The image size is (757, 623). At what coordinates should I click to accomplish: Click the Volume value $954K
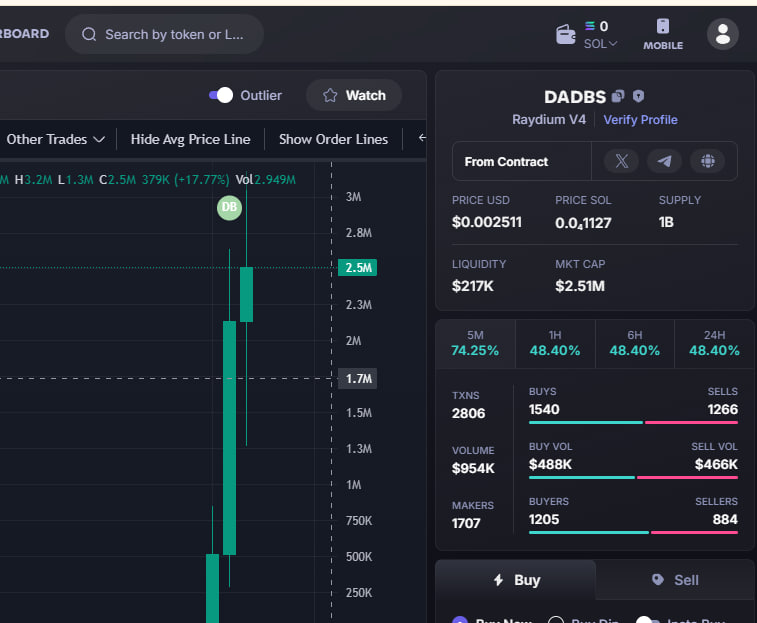click(473, 468)
